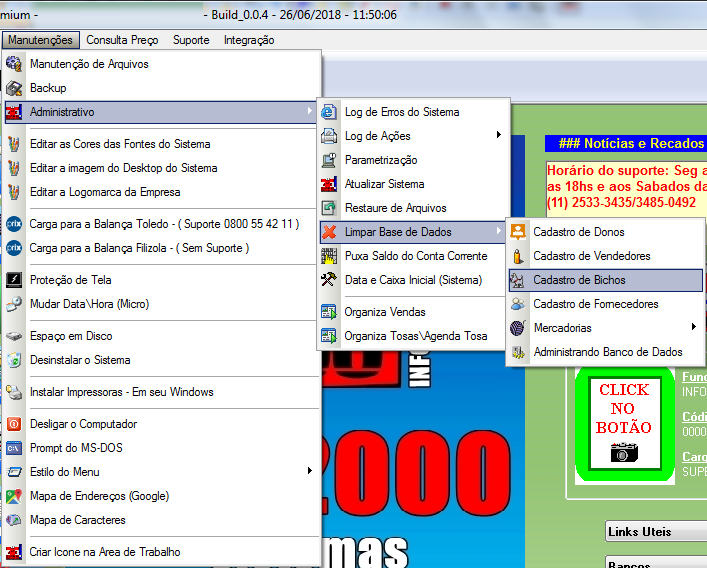
Task: Click the Proteção de Tela icon
Action: [14, 280]
